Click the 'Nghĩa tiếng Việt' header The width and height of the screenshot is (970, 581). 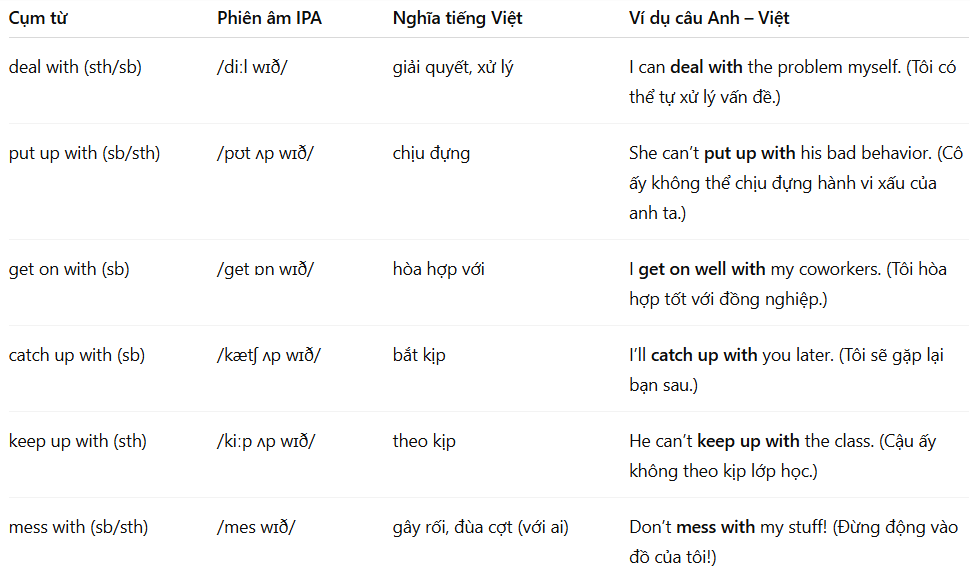point(457,18)
